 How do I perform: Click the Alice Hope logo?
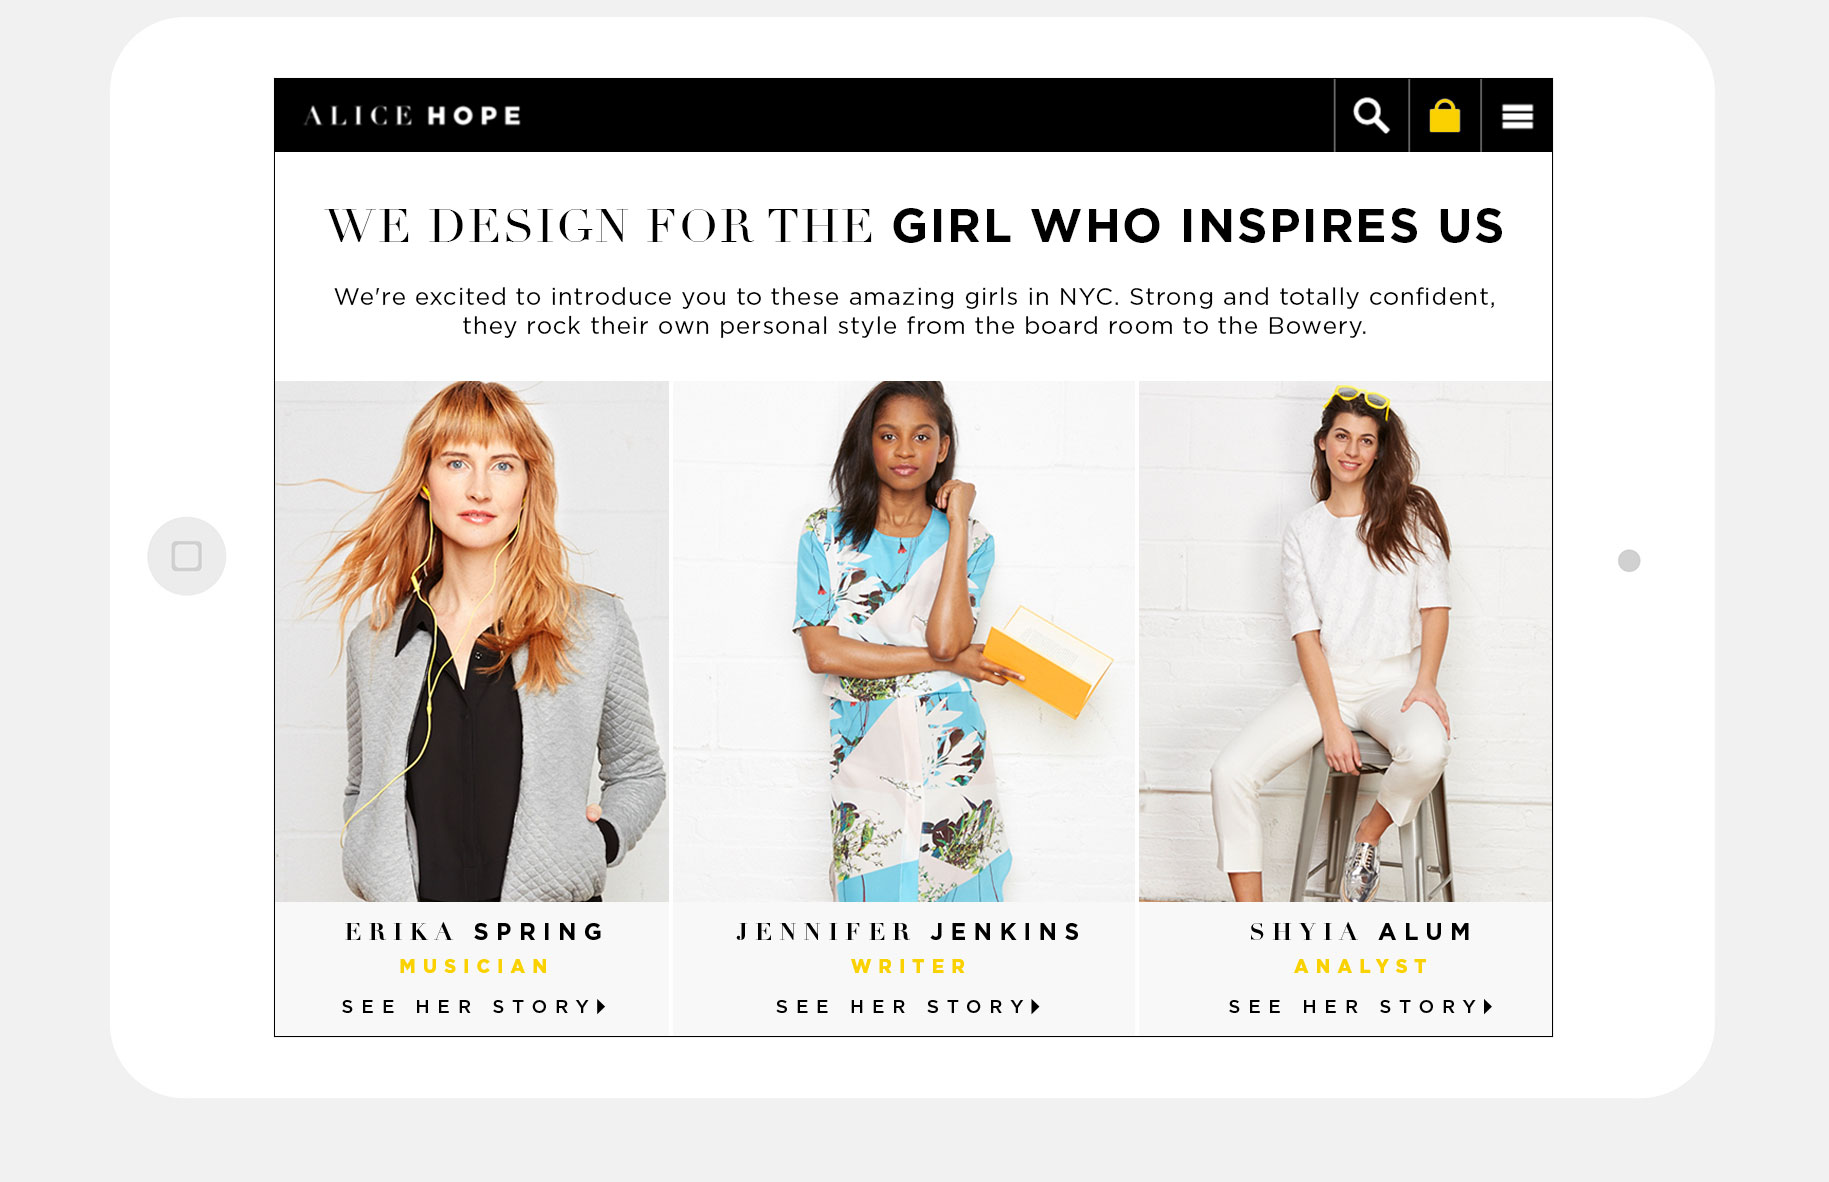413,116
